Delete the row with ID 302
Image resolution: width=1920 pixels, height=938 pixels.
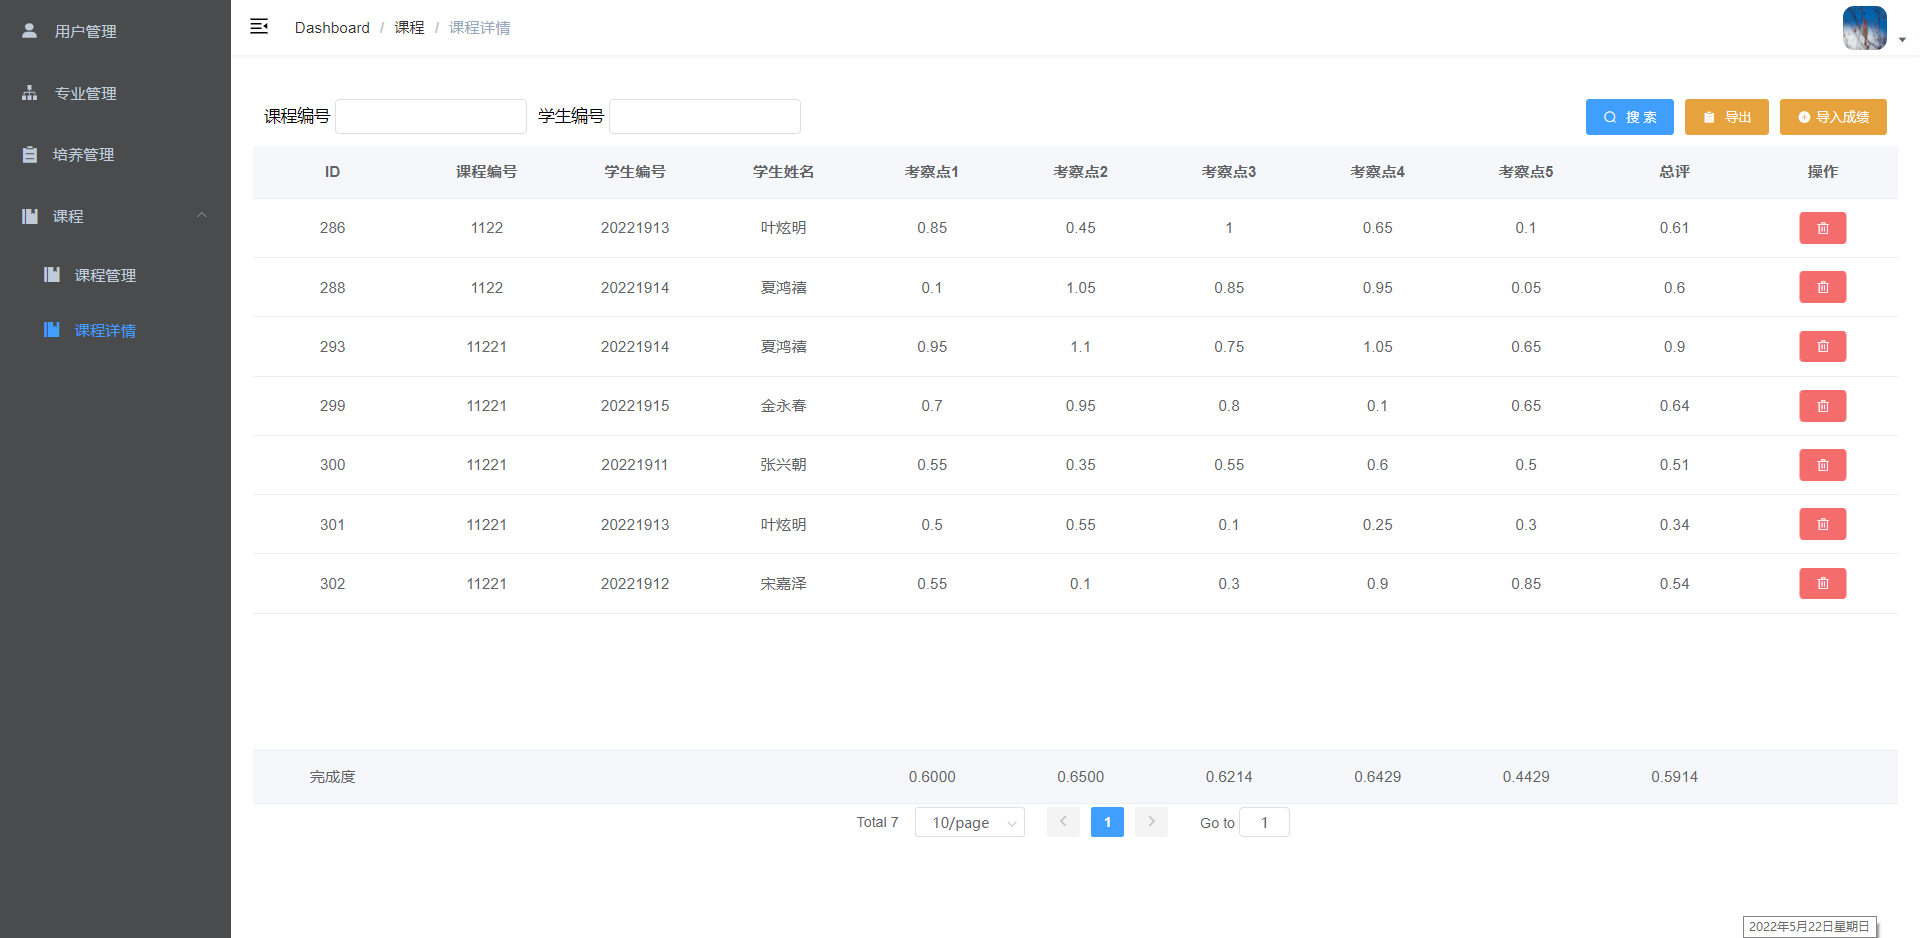tap(1822, 584)
